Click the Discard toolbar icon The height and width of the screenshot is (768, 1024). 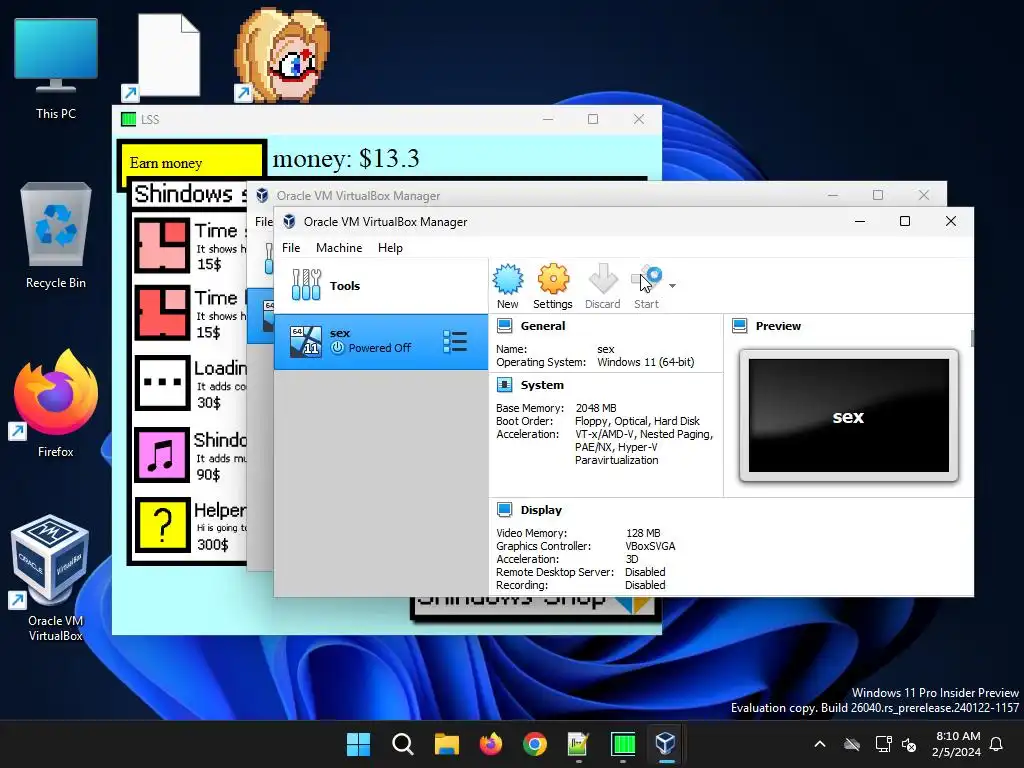coord(602,287)
